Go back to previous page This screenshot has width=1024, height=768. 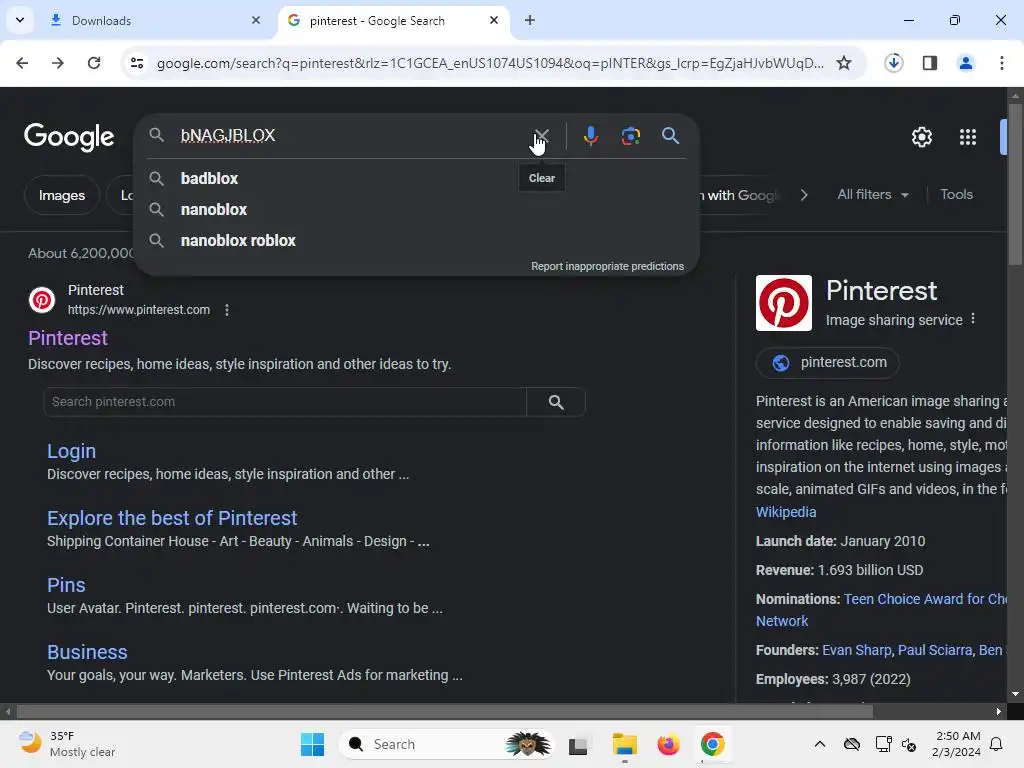point(22,63)
